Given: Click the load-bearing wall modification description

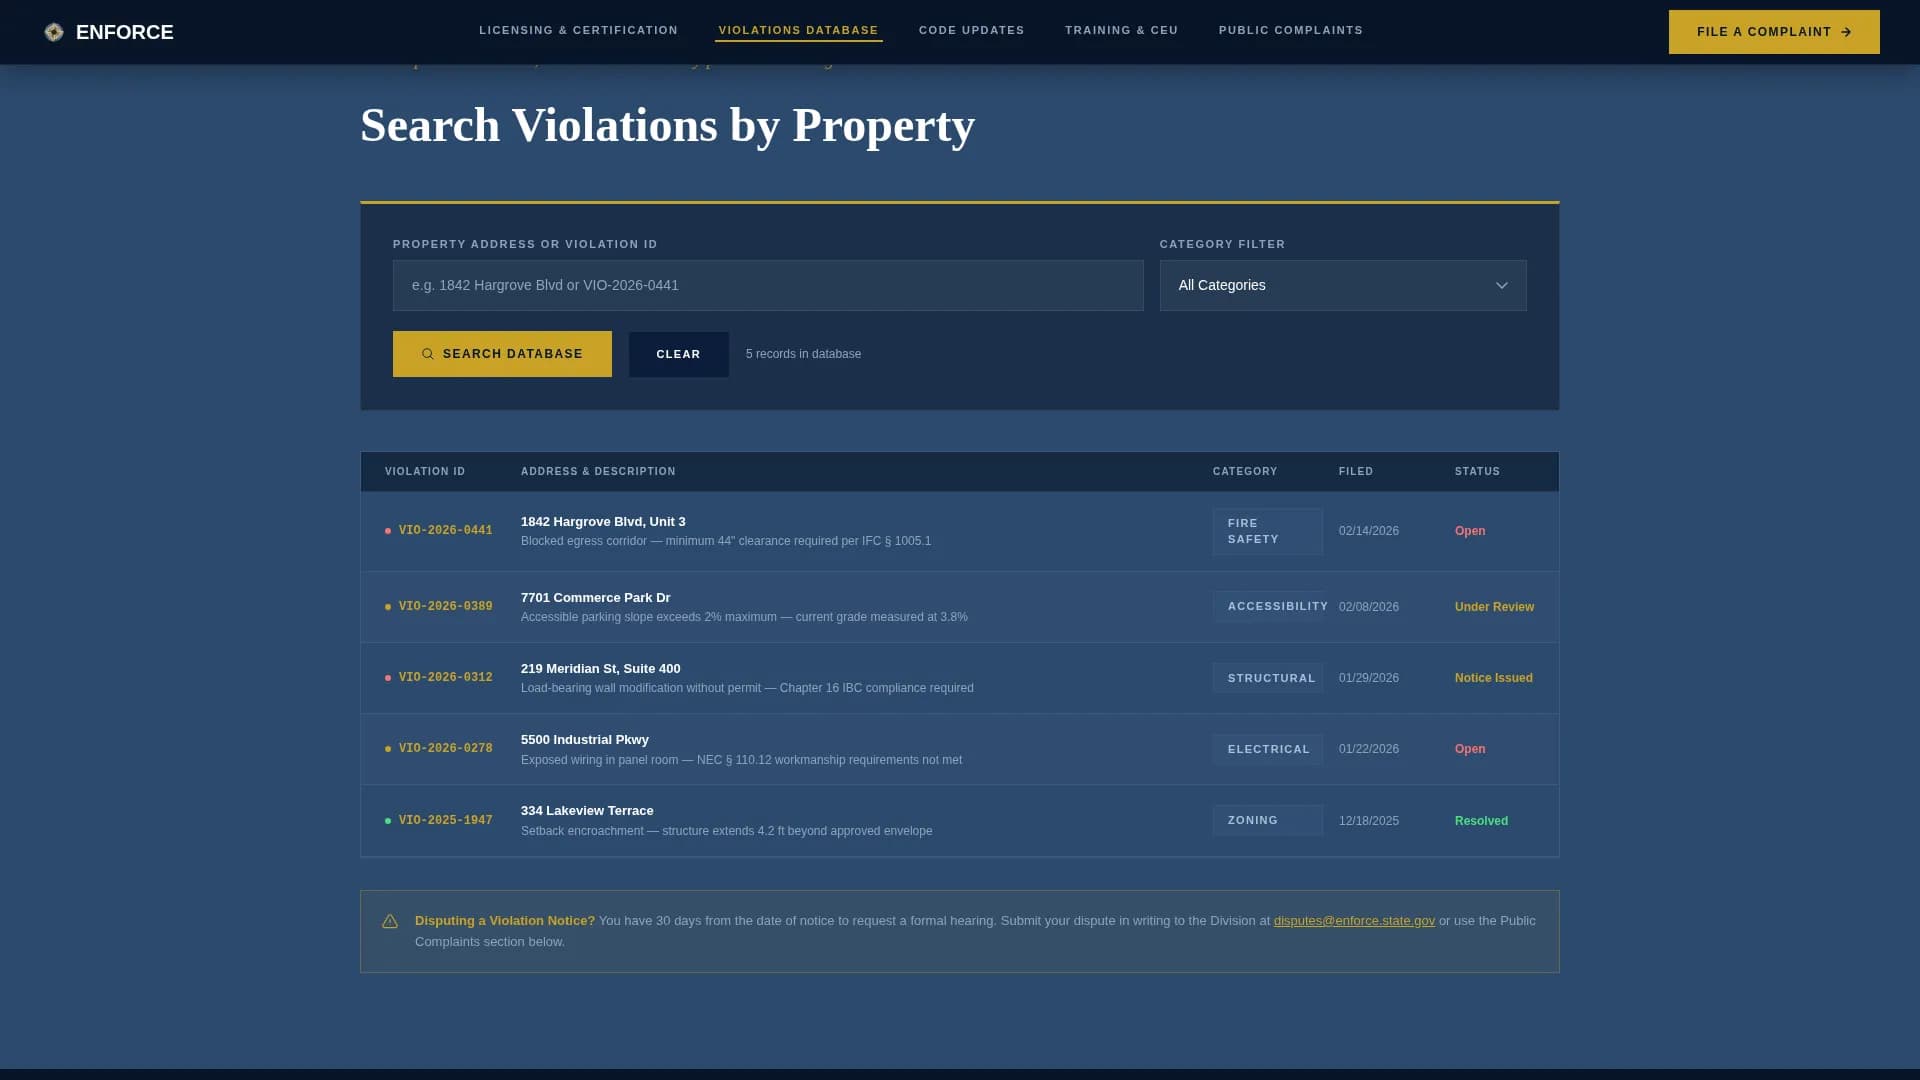Looking at the screenshot, I should point(747,688).
